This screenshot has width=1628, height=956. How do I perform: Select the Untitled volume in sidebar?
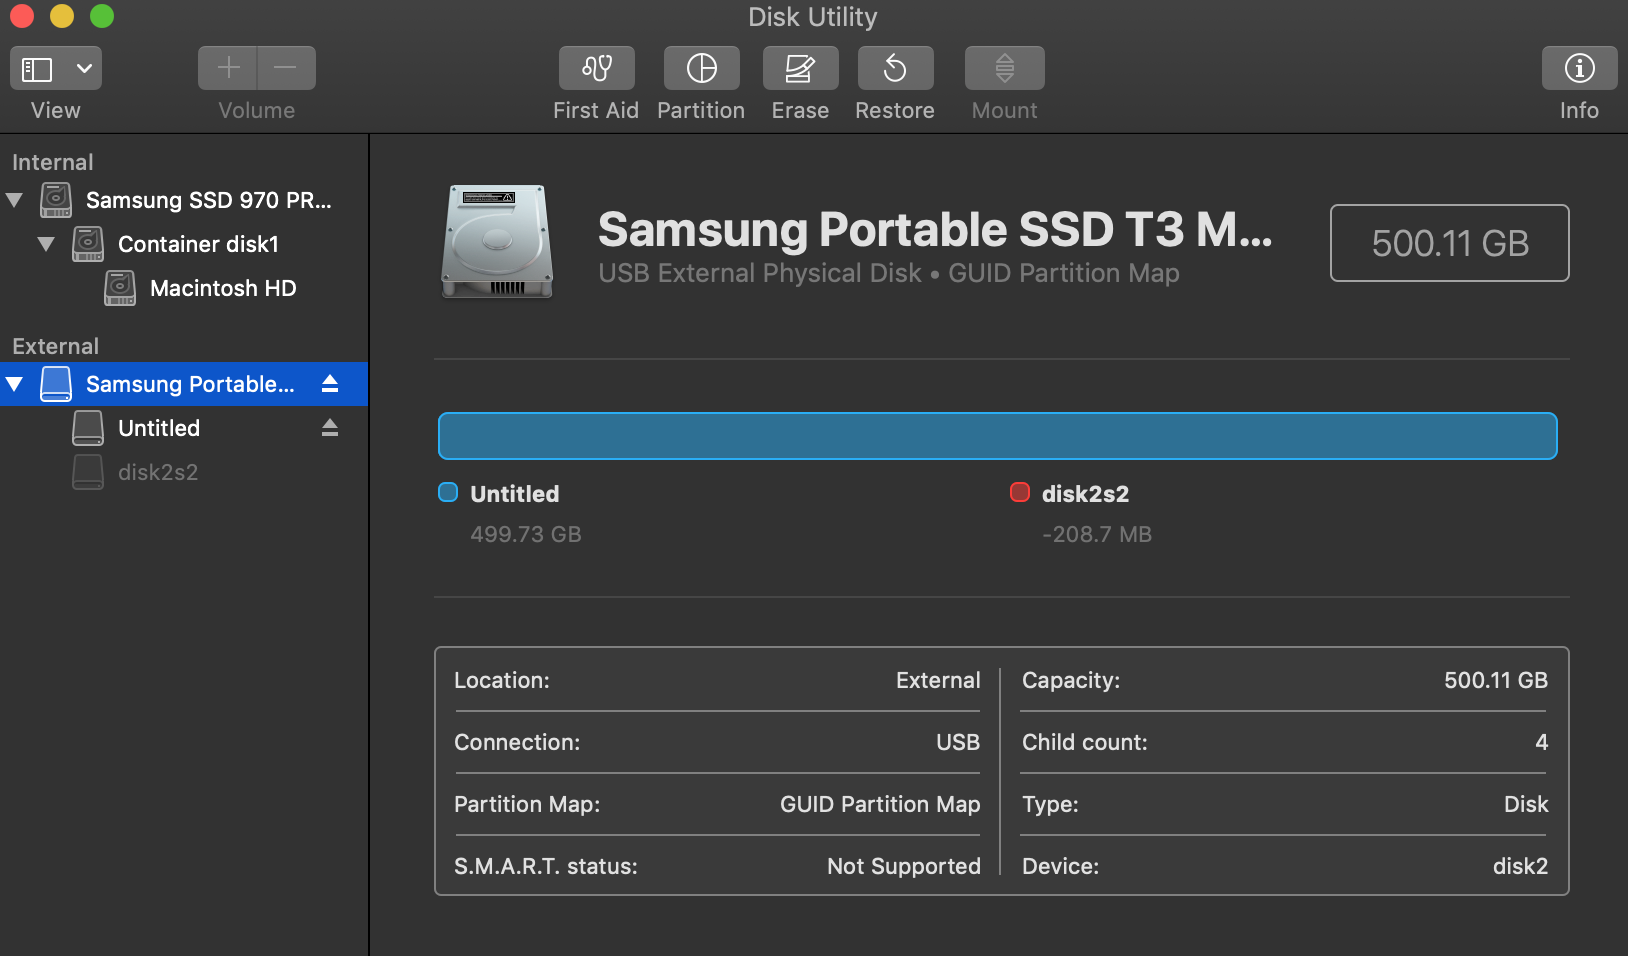(x=184, y=428)
